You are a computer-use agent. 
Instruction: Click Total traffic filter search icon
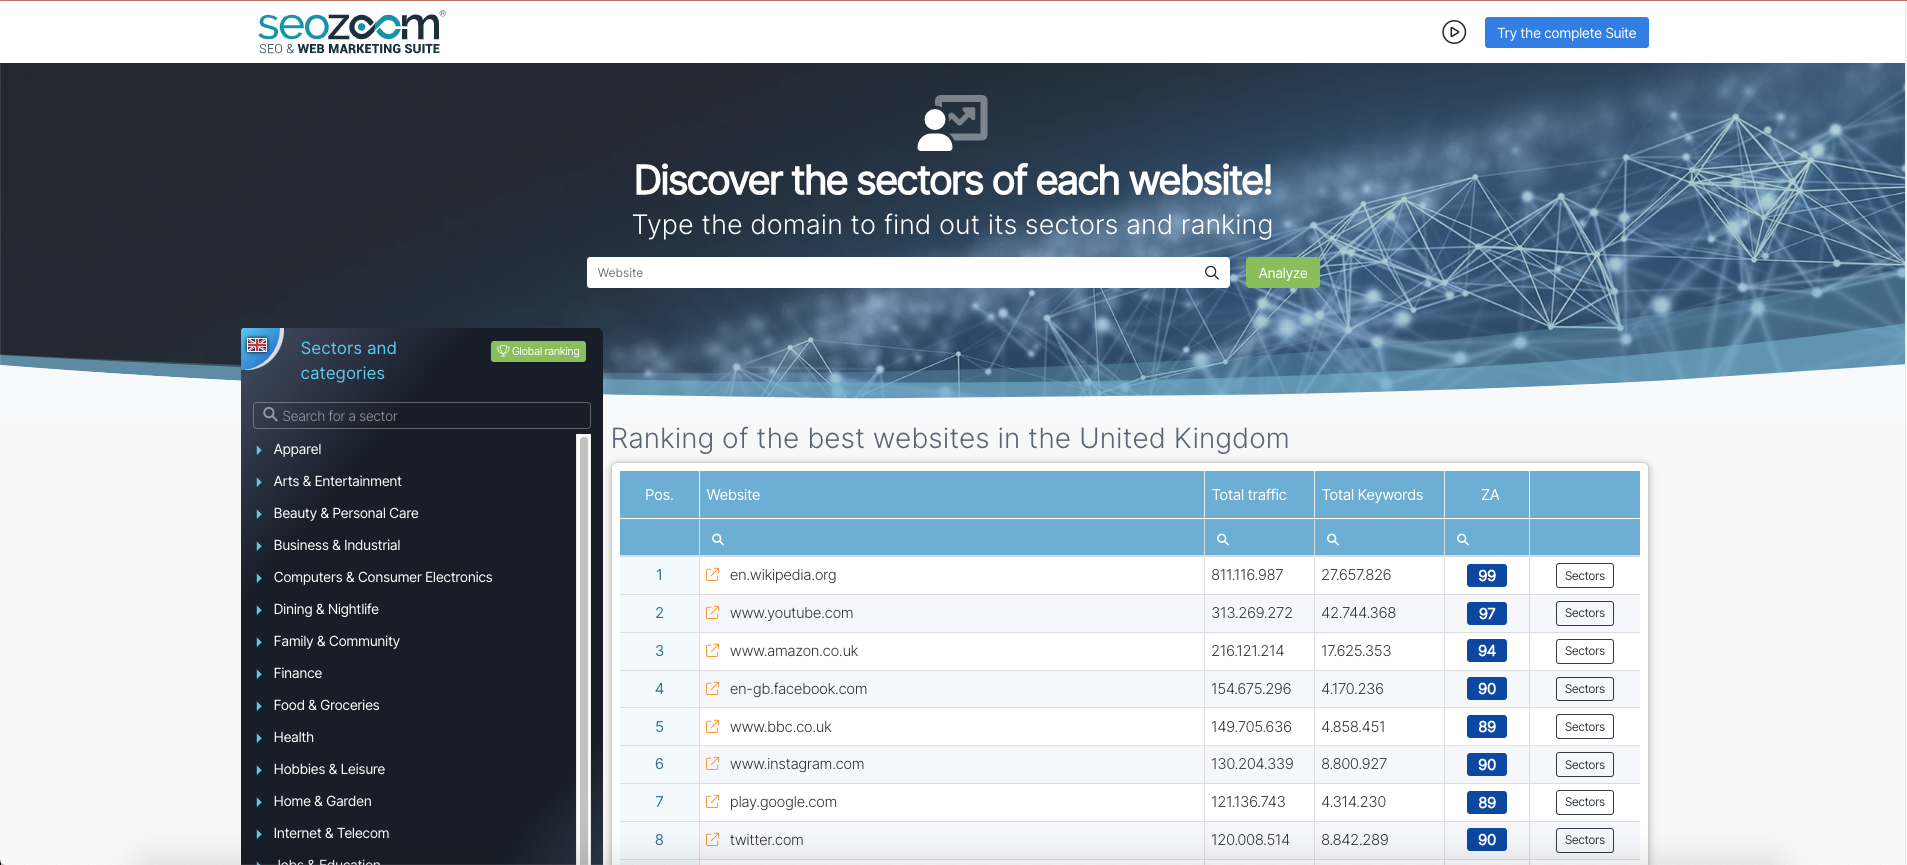click(x=1222, y=539)
